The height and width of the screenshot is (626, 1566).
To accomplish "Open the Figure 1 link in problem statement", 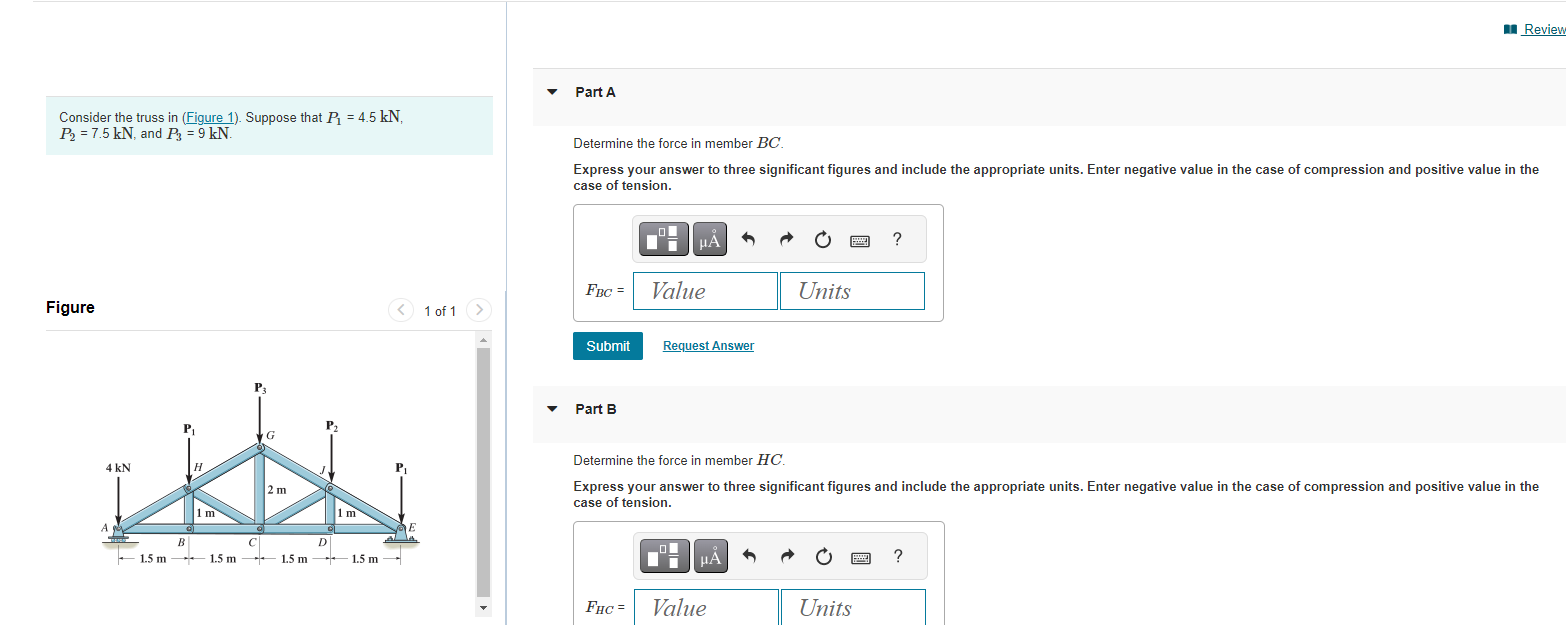I will click(x=210, y=118).
